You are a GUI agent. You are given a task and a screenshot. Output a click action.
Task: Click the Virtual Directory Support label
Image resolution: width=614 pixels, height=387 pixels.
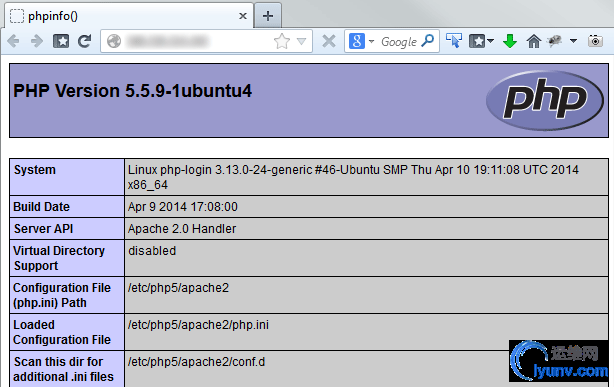pos(59,258)
